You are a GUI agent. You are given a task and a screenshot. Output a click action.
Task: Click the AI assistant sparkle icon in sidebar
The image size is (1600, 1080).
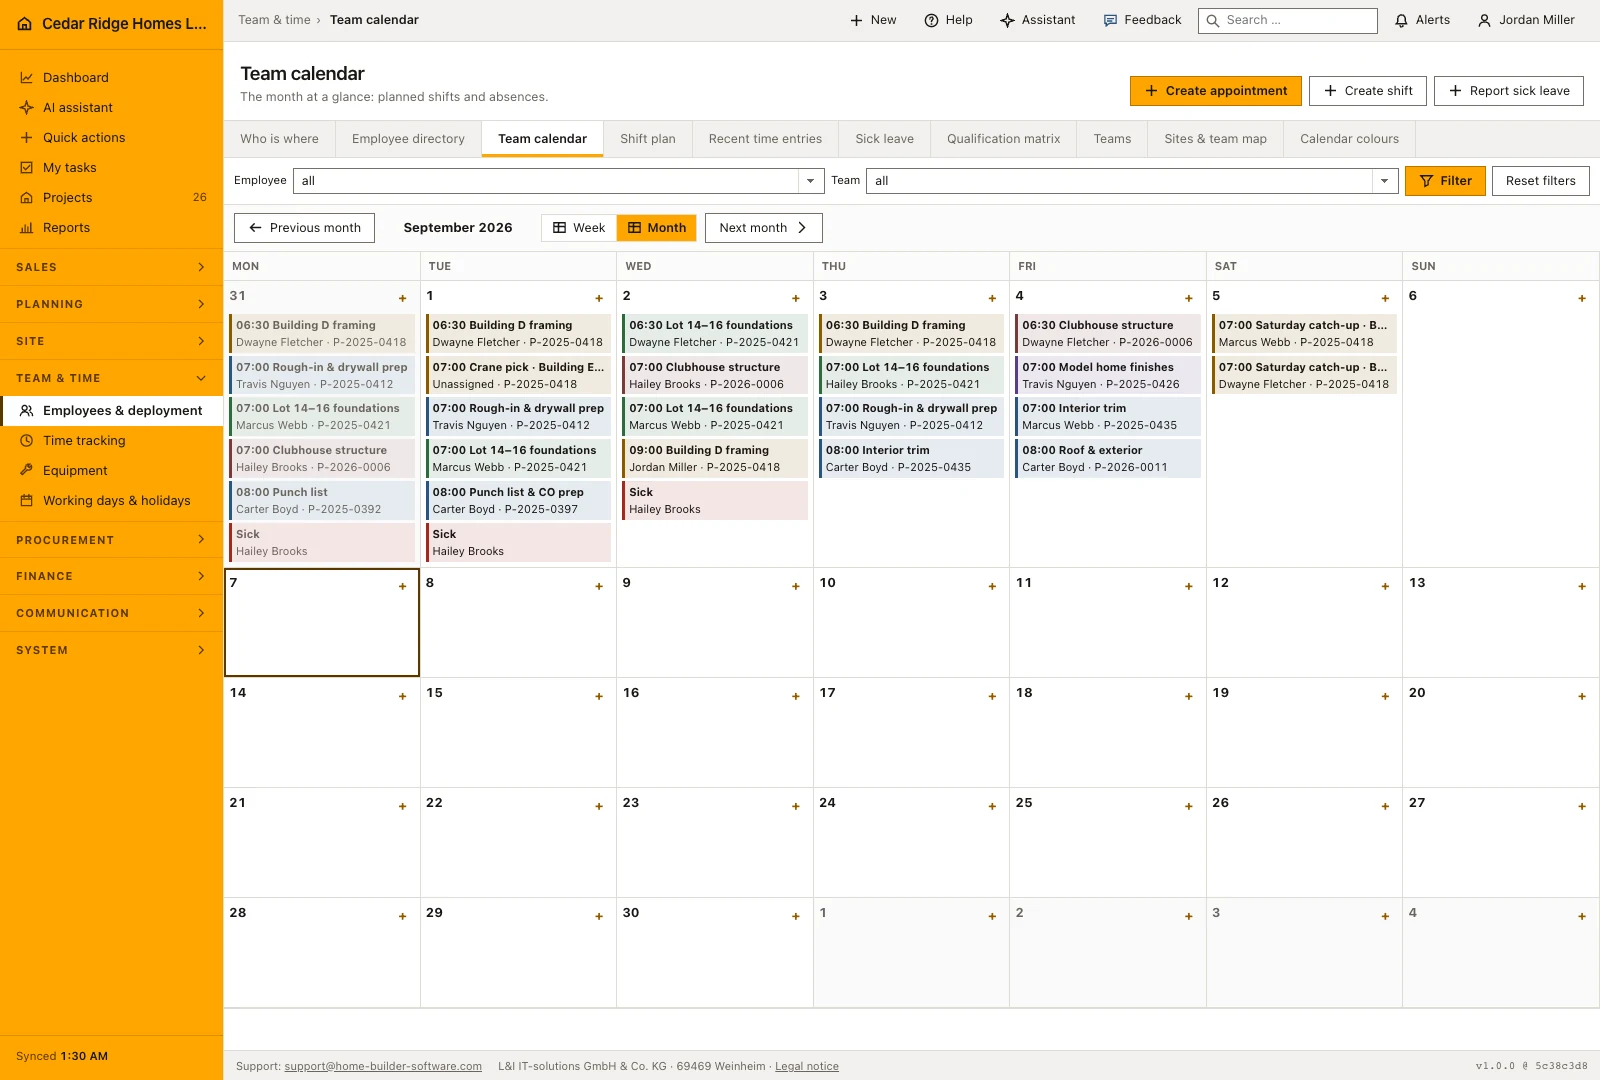click(27, 108)
